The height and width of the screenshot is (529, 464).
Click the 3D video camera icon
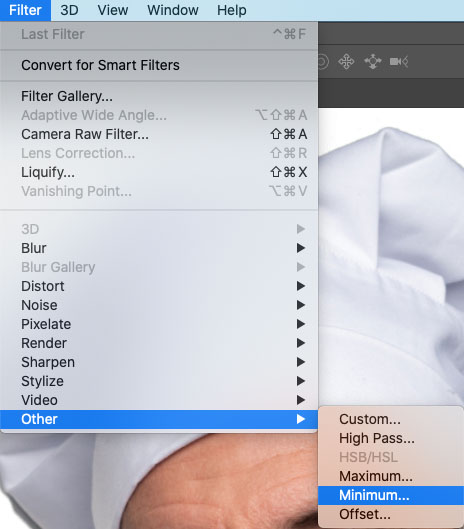click(399, 62)
